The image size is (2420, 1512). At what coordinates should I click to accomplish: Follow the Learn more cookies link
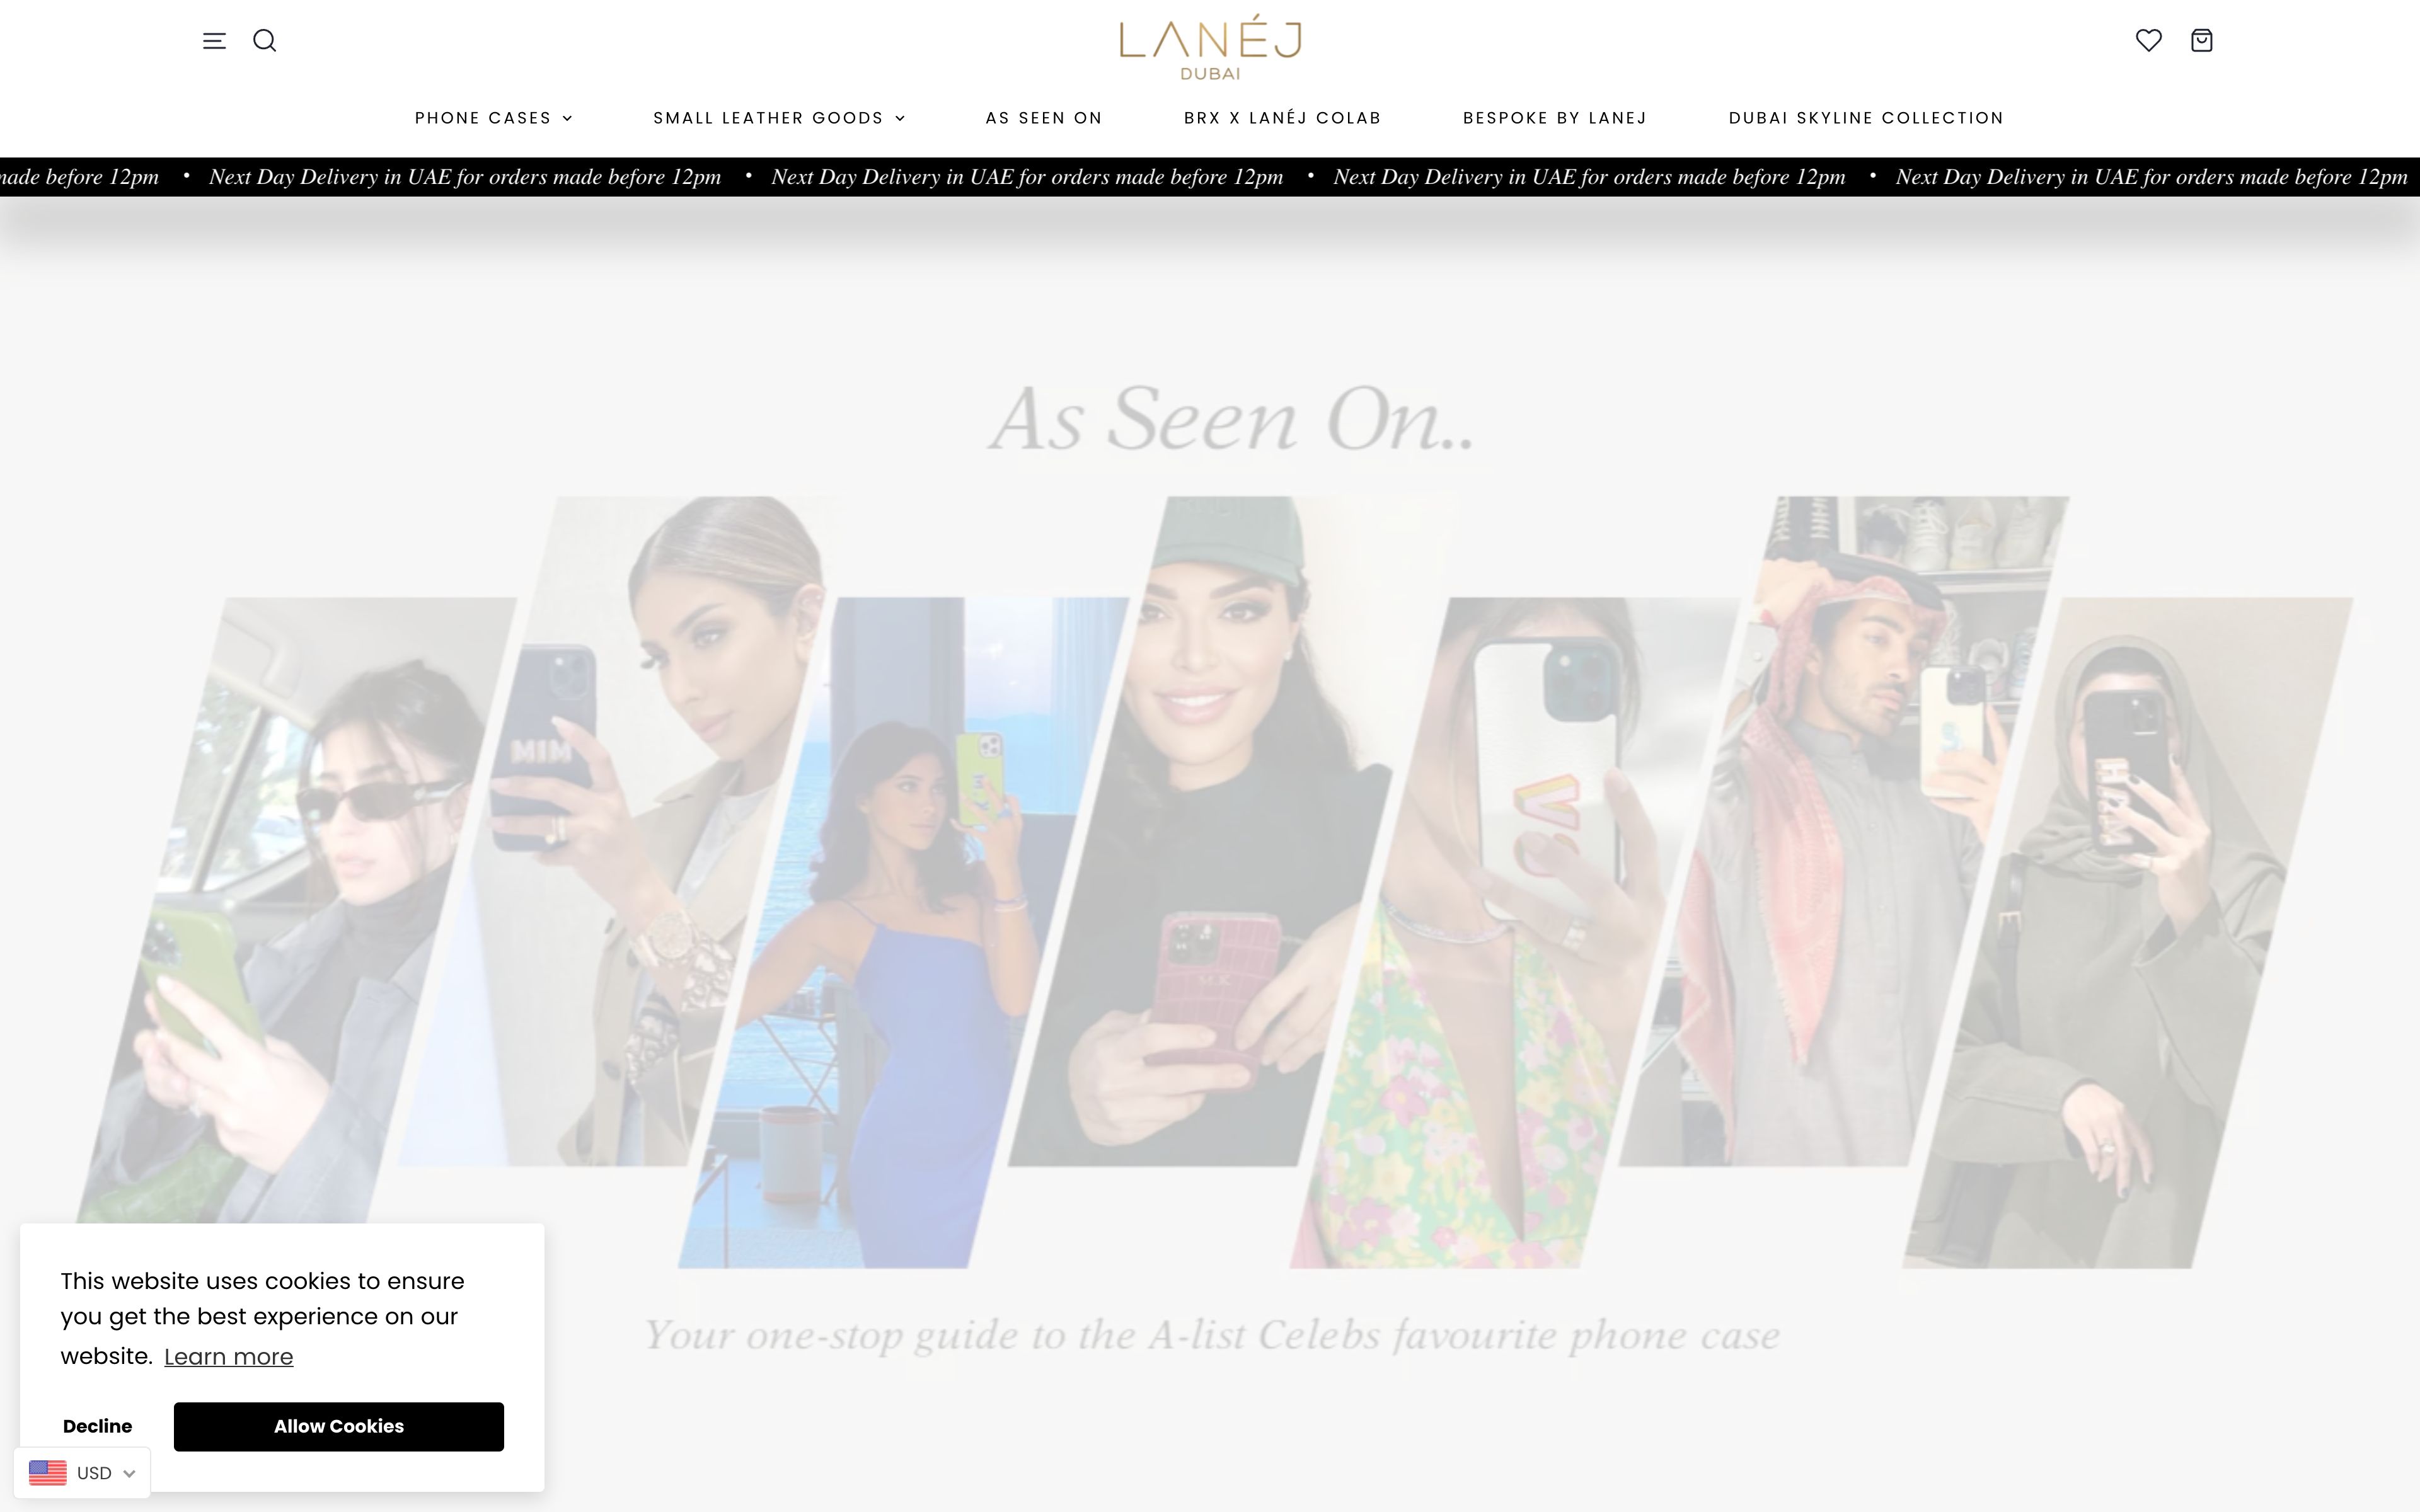coord(228,1357)
